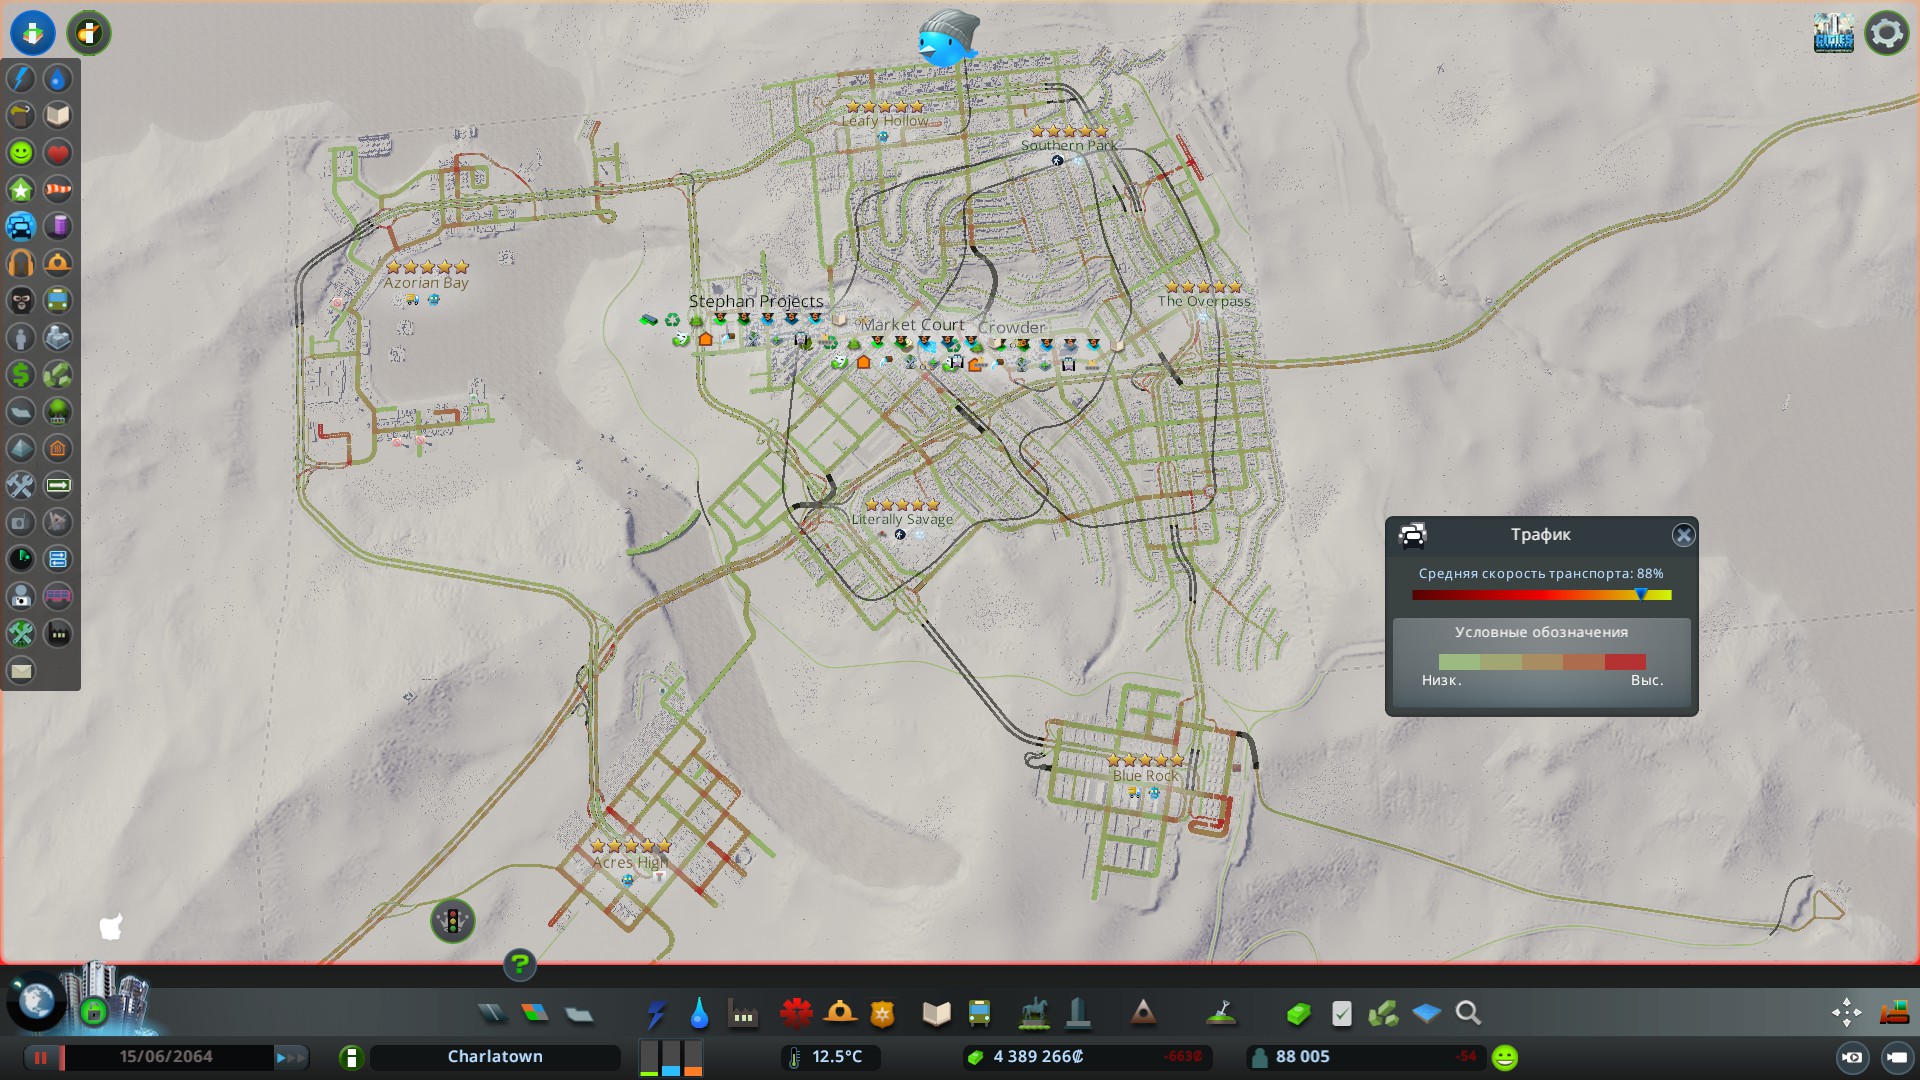The width and height of the screenshot is (1920, 1080).
Task: Toggle the traffic info view overlay
Action: coord(21,227)
